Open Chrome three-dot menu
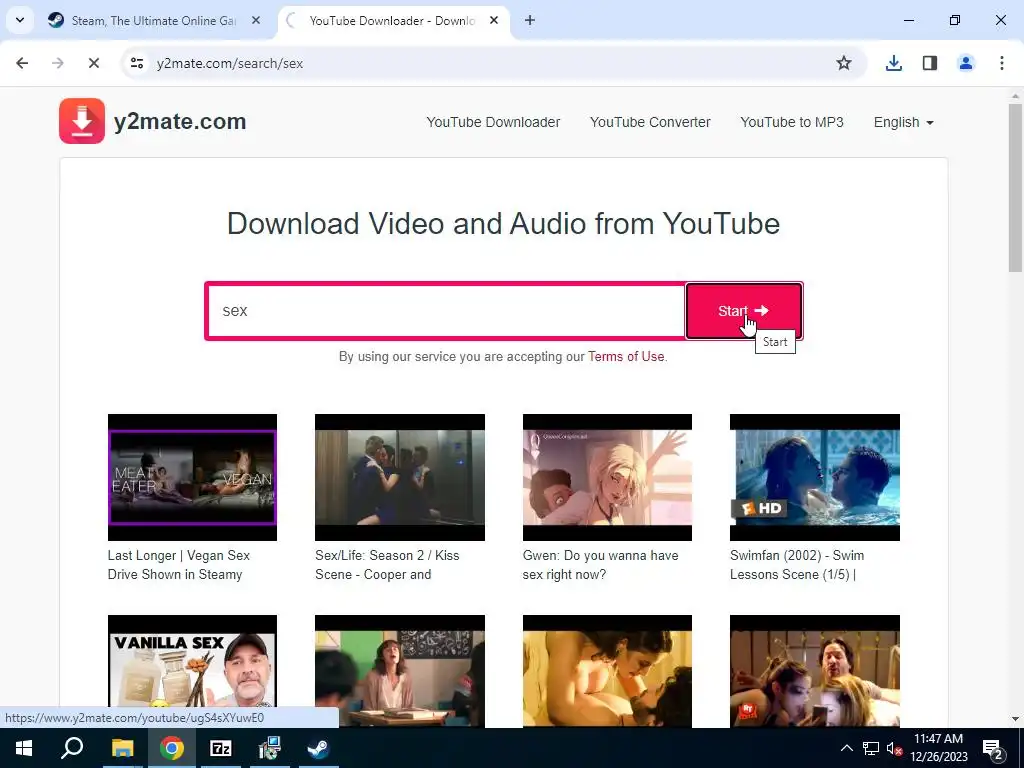This screenshot has width=1024, height=768. tap(1002, 63)
